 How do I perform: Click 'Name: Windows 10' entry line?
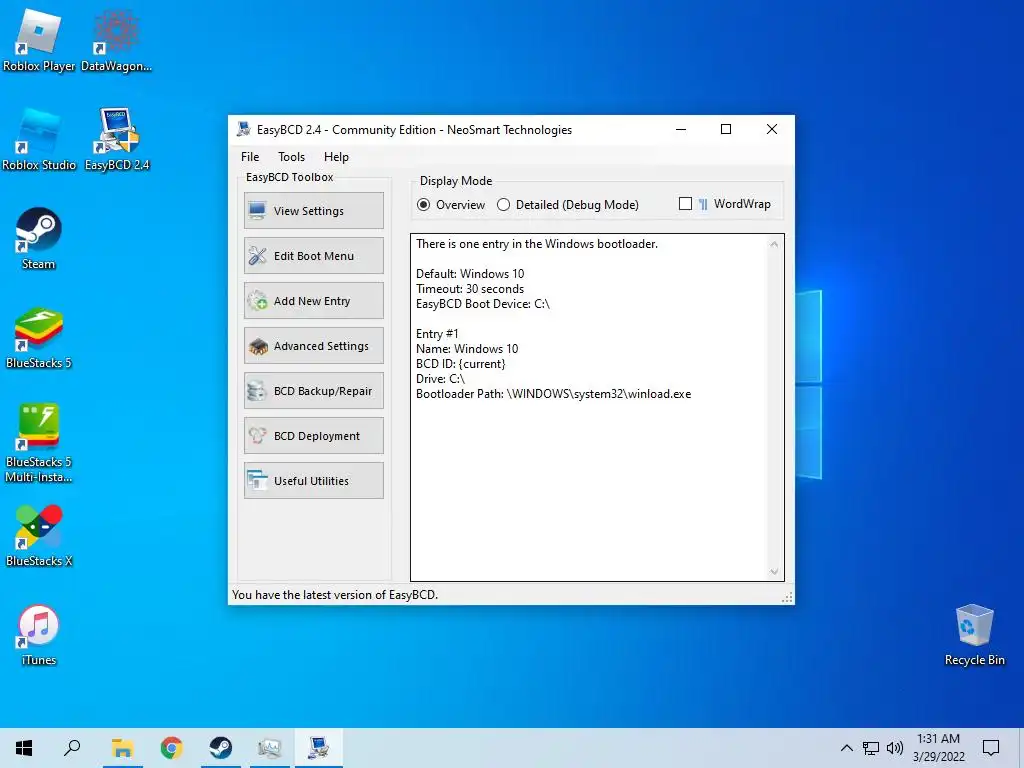(x=467, y=349)
